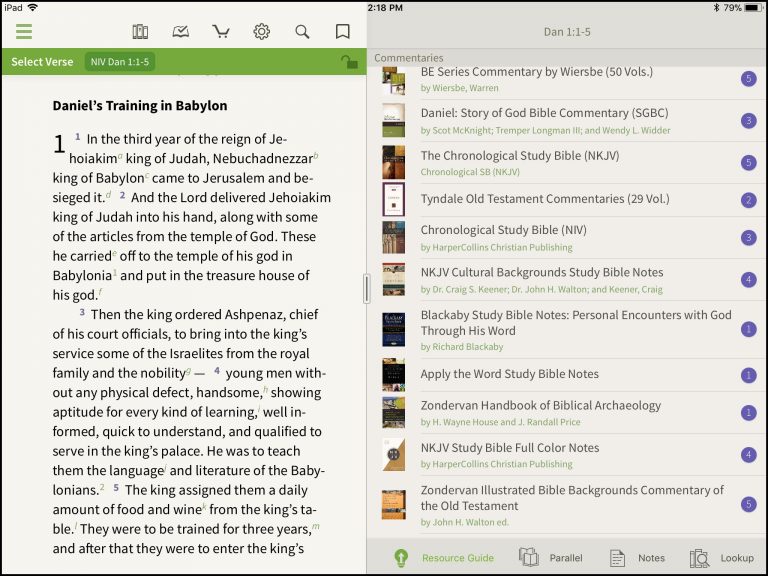The image size is (768, 576).
Task: Toggle the unlock sync padlock
Action: 349,62
